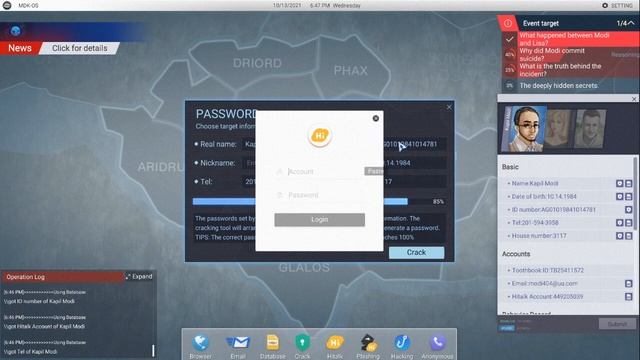The height and width of the screenshot is (360, 640).
Task: Click the globe news icon
Action: click(16, 31)
